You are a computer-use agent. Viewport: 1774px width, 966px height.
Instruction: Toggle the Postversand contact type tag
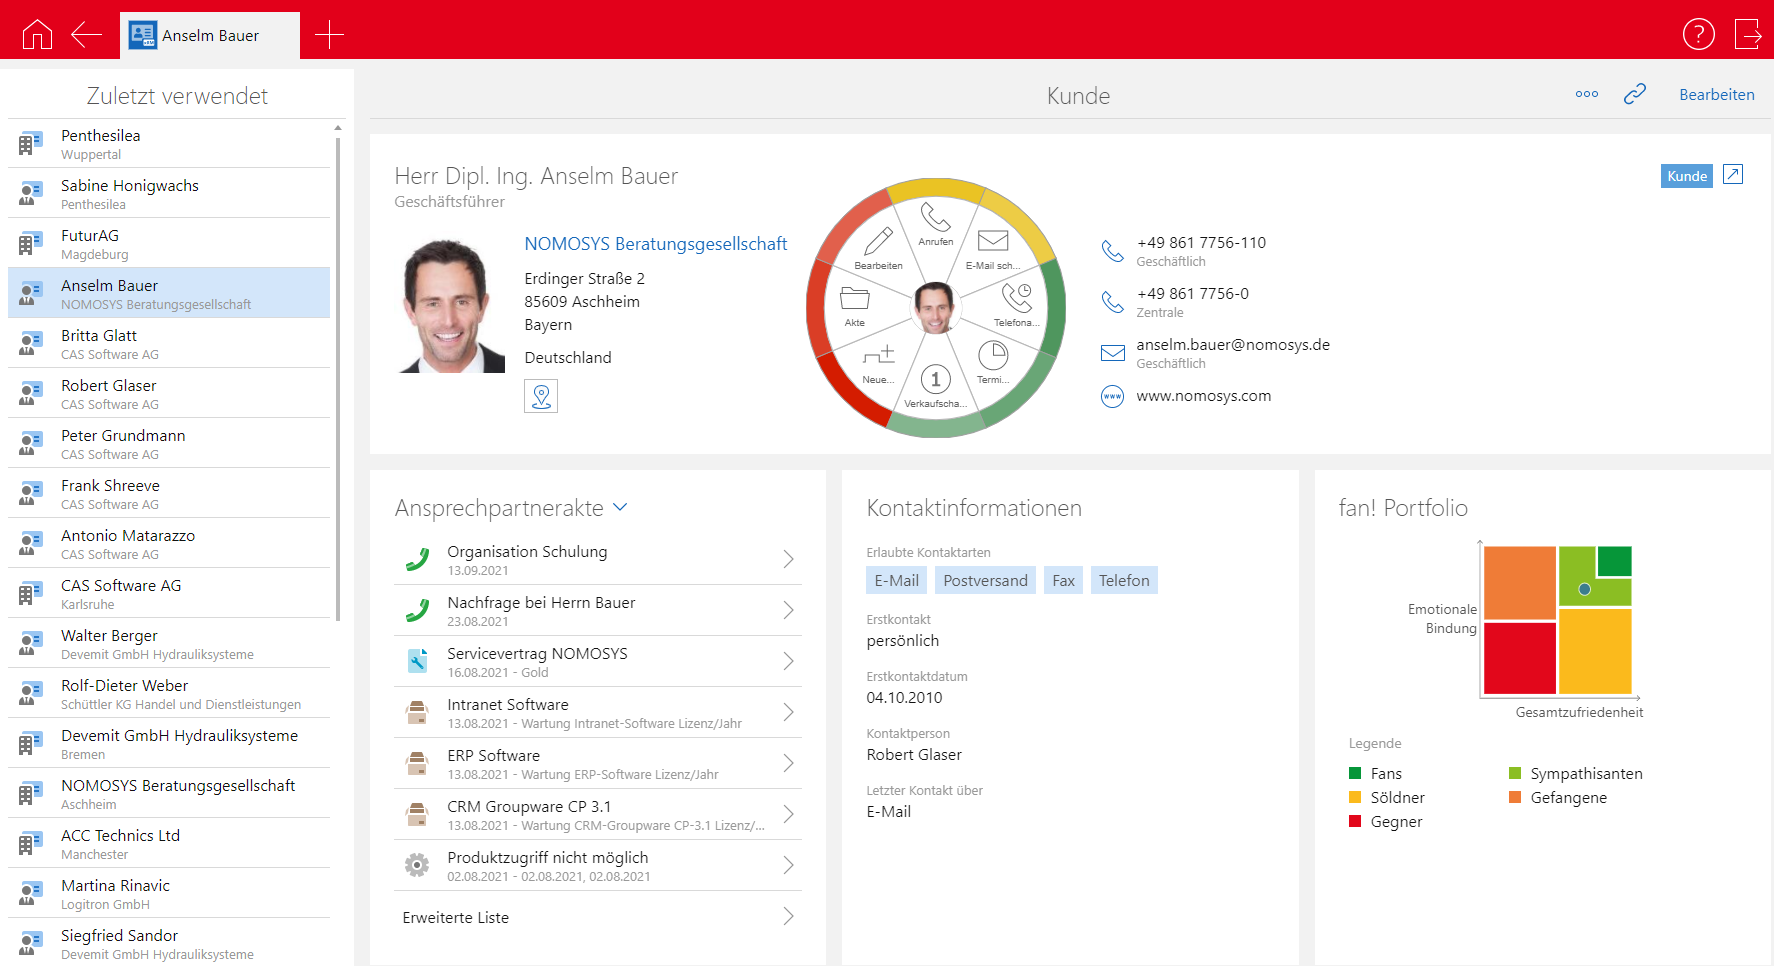(985, 580)
